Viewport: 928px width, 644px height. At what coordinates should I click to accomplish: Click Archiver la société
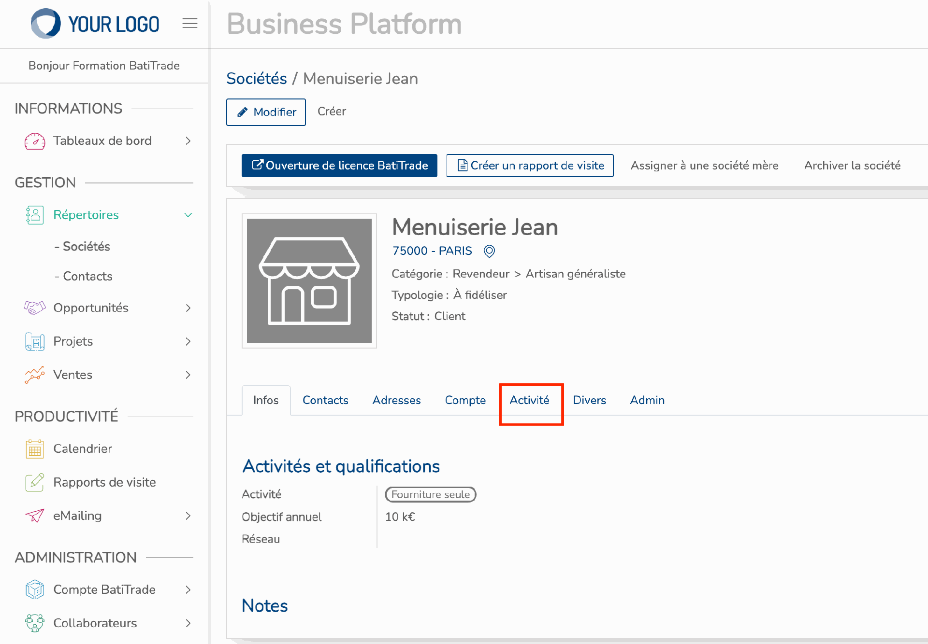[x=852, y=166]
